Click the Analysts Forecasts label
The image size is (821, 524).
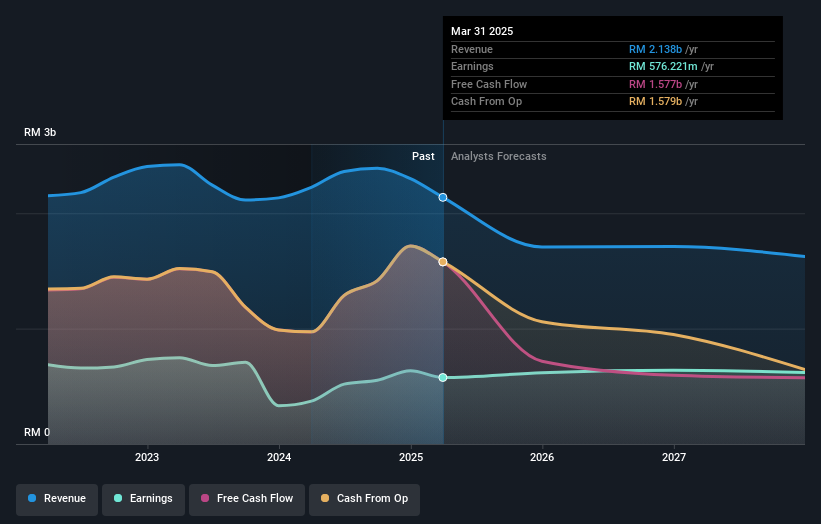[x=498, y=157]
